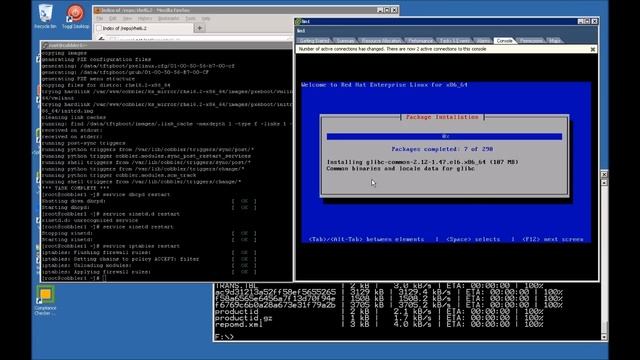Screen dimensions: 640x360
Task: Launch the Toggl Desktop shortcut
Action: coord(75,16)
